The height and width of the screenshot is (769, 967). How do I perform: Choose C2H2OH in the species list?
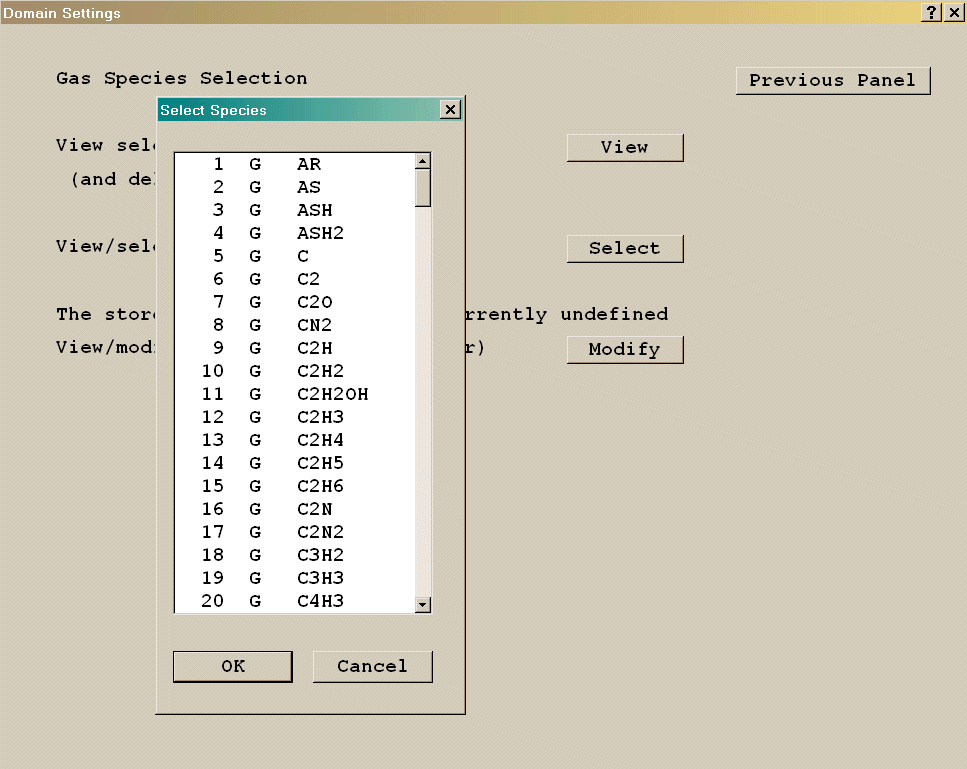click(x=332, y=394)
